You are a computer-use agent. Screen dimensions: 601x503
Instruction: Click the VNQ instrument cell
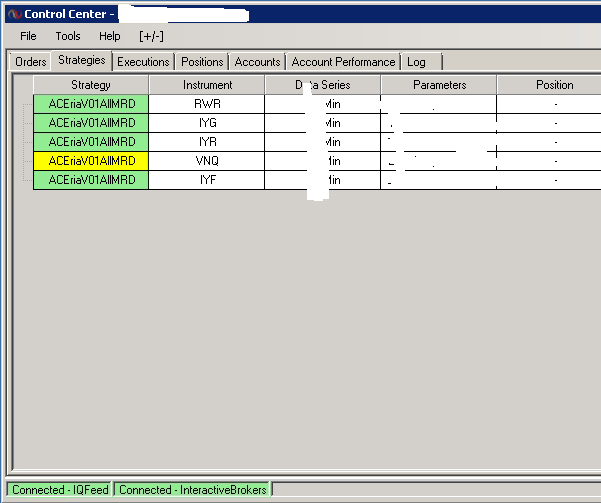tap(207, 161)
